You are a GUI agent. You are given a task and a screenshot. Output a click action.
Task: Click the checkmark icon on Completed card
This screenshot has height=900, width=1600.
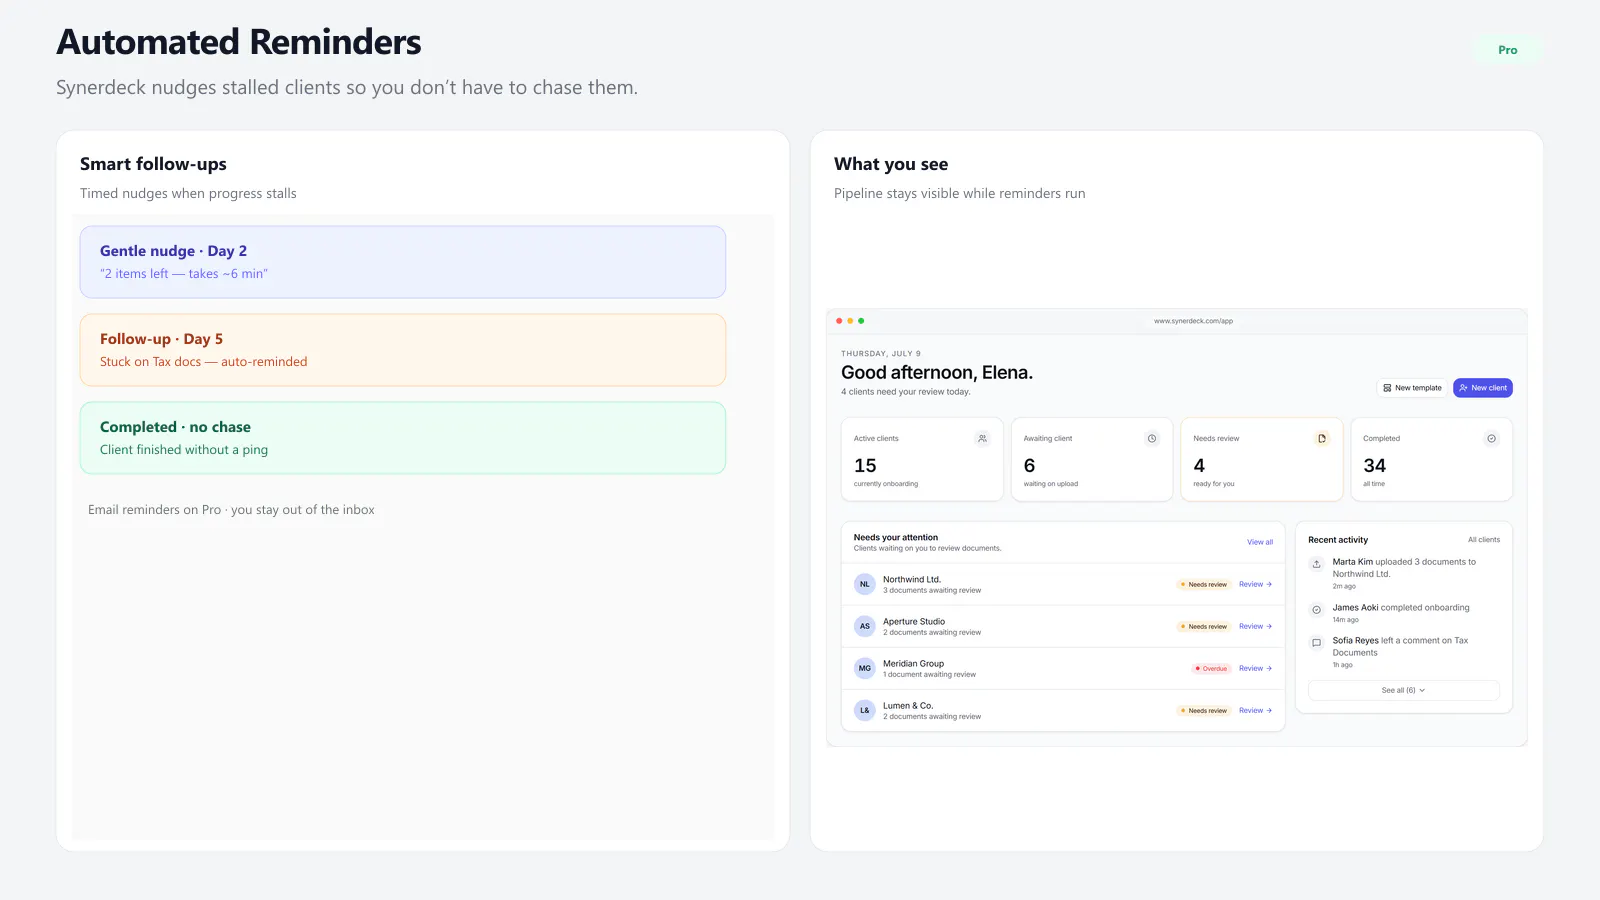tap(1491, 438)
